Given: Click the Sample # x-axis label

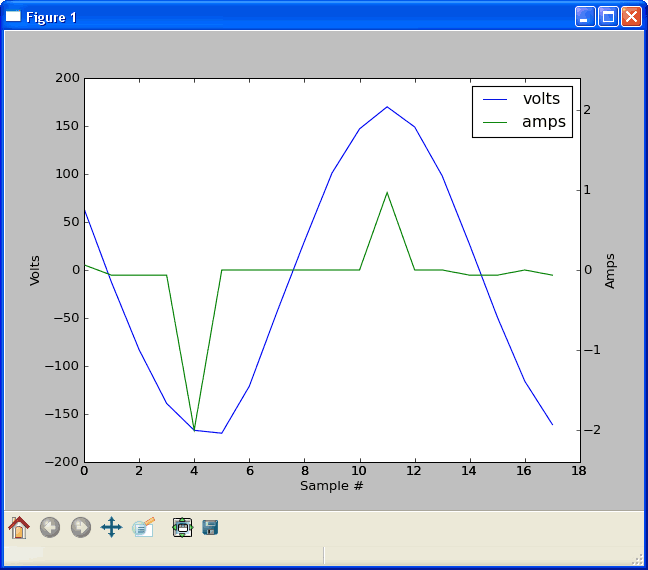Looking at the screenshot, I should [x=331, y=485].
